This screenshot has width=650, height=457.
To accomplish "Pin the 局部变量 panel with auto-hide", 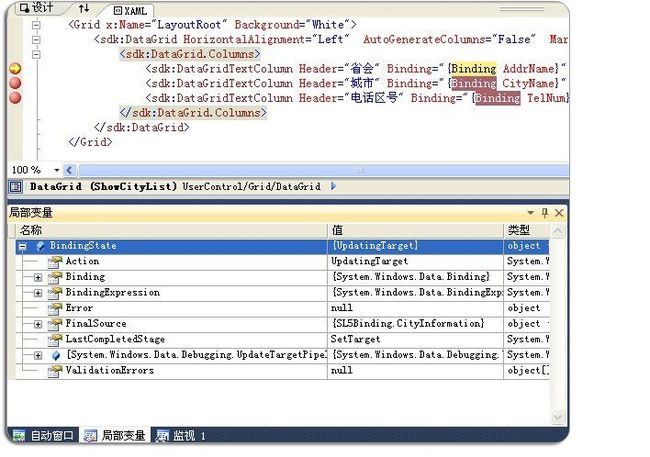I will [x=545, y=213].
